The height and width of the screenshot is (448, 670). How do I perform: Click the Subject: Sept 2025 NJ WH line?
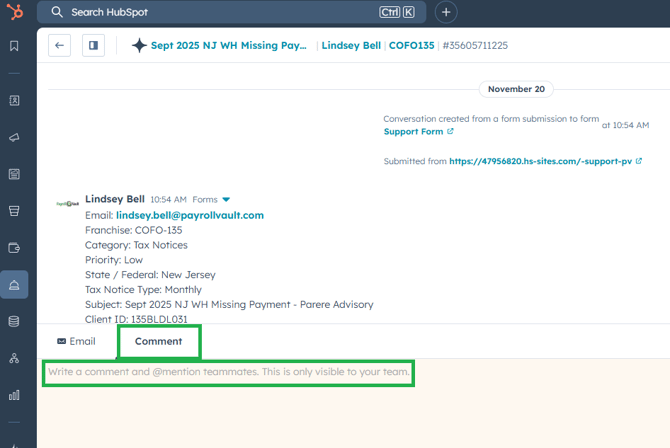click(x=229, y=304)
